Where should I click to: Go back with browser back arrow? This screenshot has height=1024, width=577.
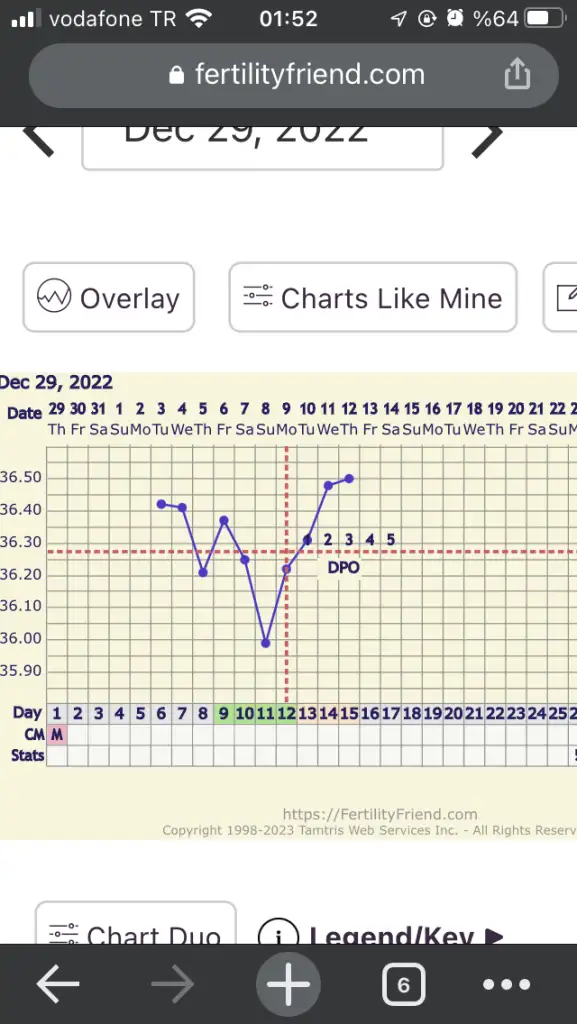pyautogui.click(x=57, y=984)
